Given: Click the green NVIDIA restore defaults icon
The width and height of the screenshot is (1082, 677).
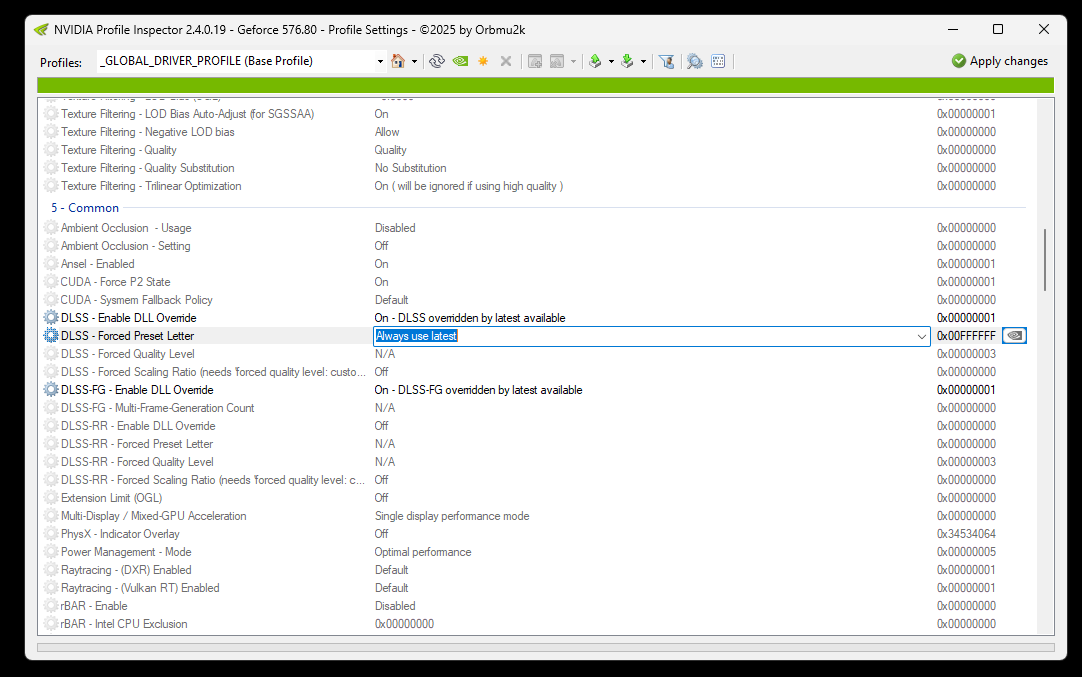Looking at the screenshot, I should (460, 61).
